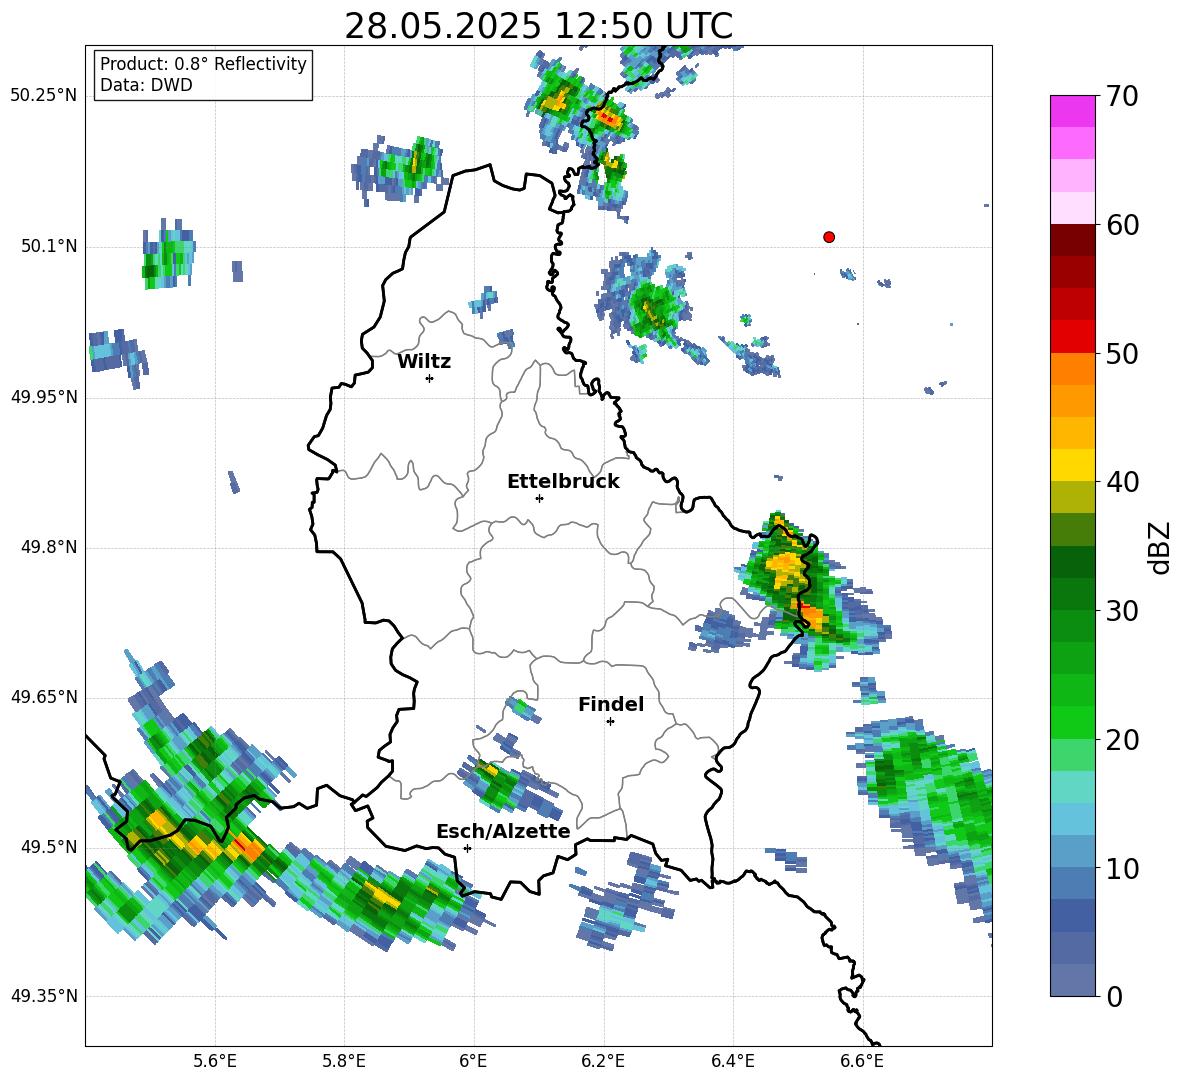1184x1081 pixels.
Task: Click the 5.8°E longitude label
Action: (344, 1061)
